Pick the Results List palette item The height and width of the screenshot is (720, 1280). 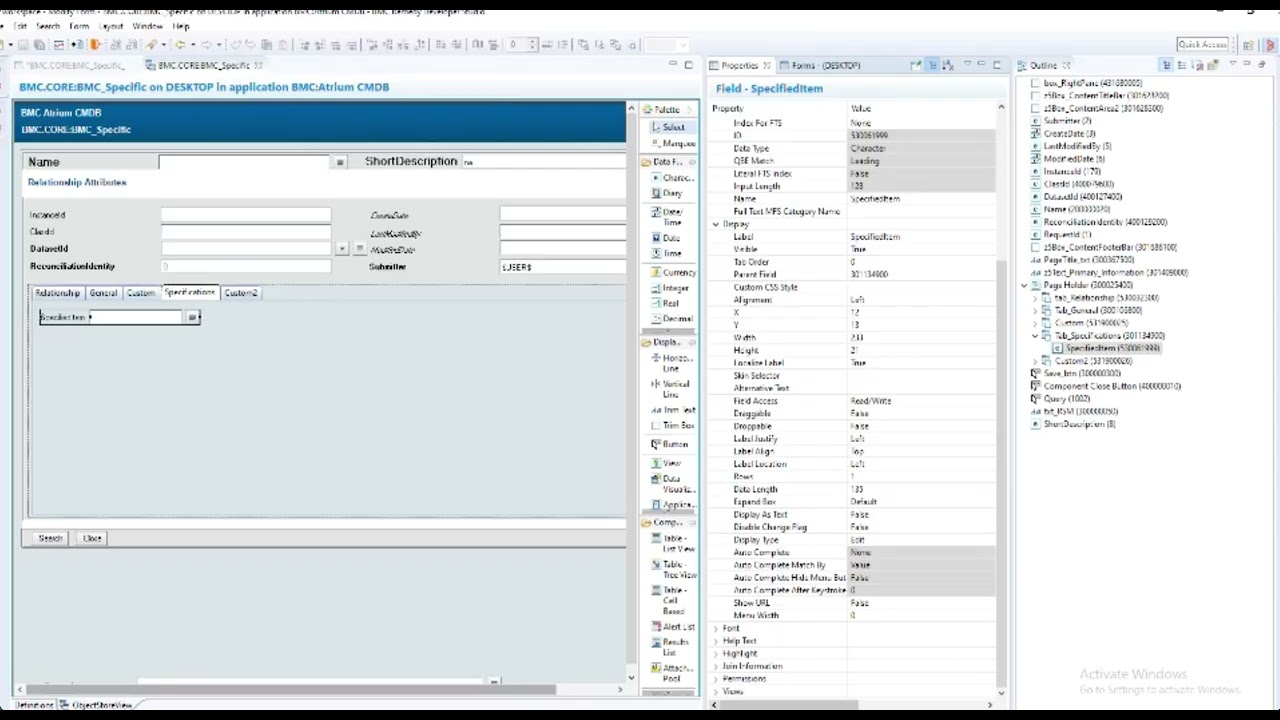tap(672, 647)
